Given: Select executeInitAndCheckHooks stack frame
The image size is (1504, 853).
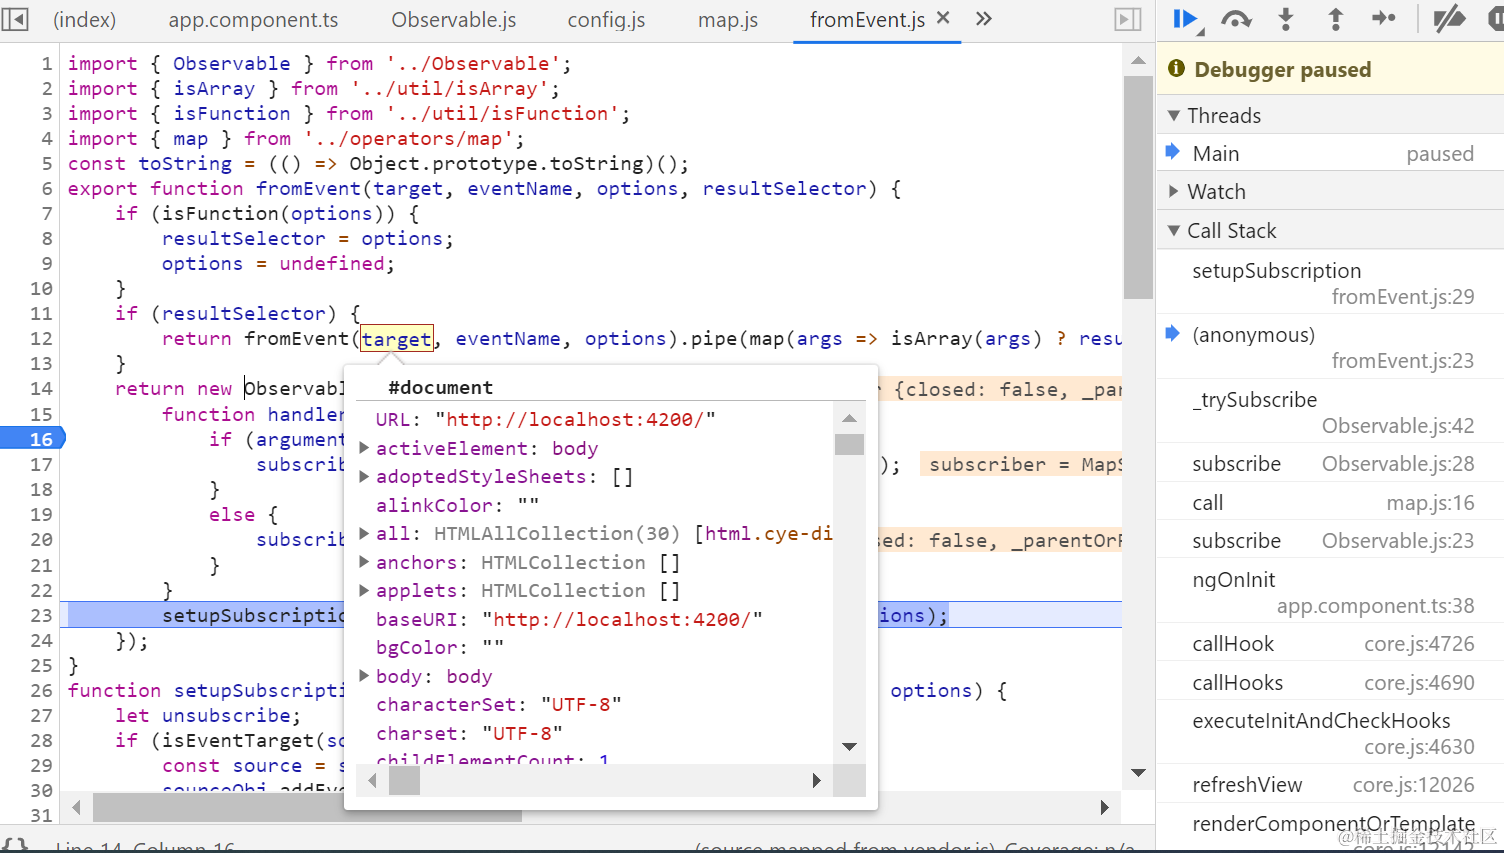Looking at the screenshot, I should pyautogui.click(x=1330, y=733).
